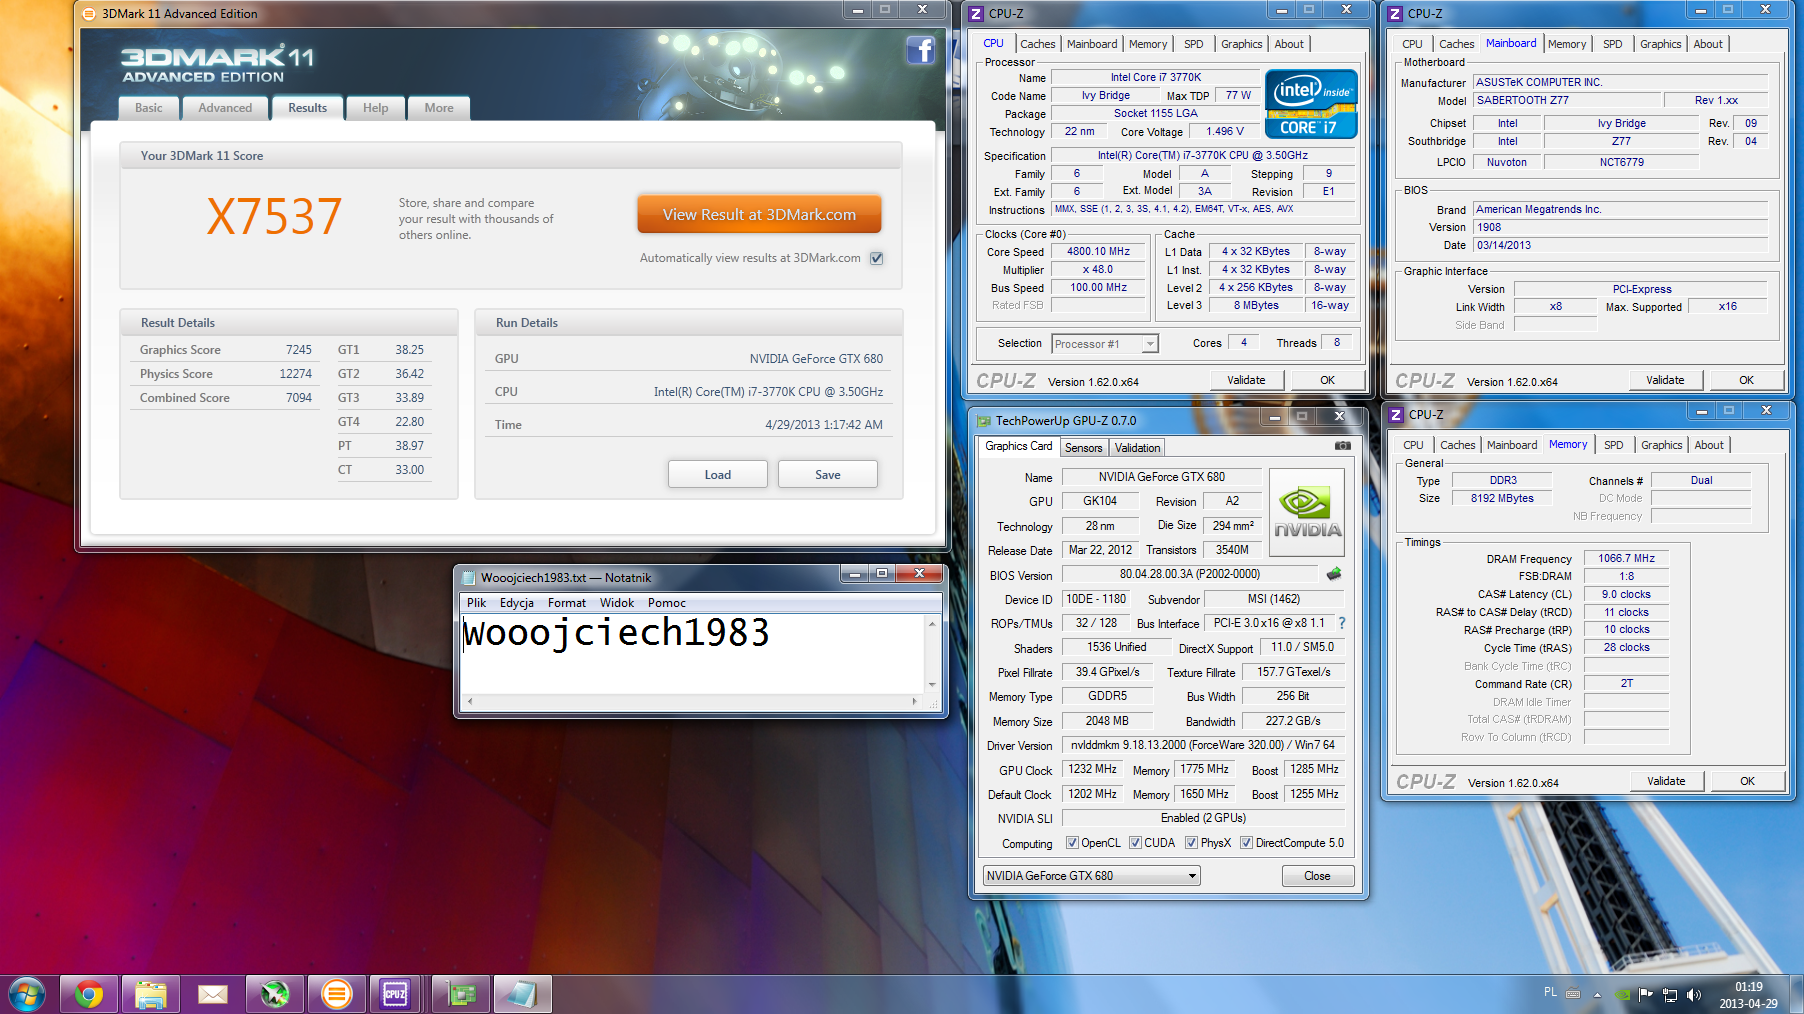The height and width of the screenshot is (1014, 1804).
Task: Open the Help tab in 3DMark 11
Action: 376,108
